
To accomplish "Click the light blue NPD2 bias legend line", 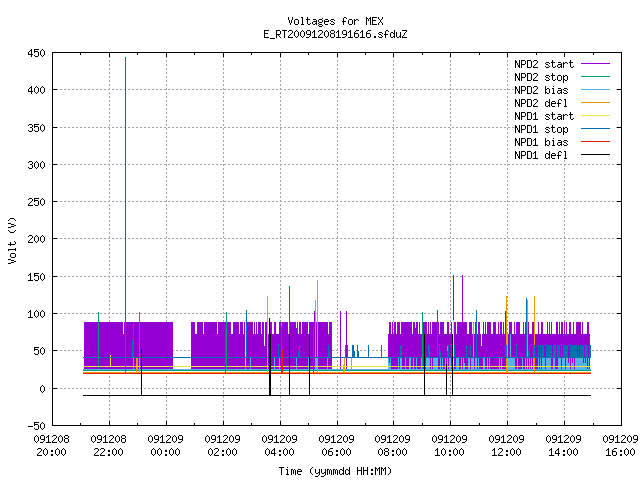I will (x=596, y=90).
